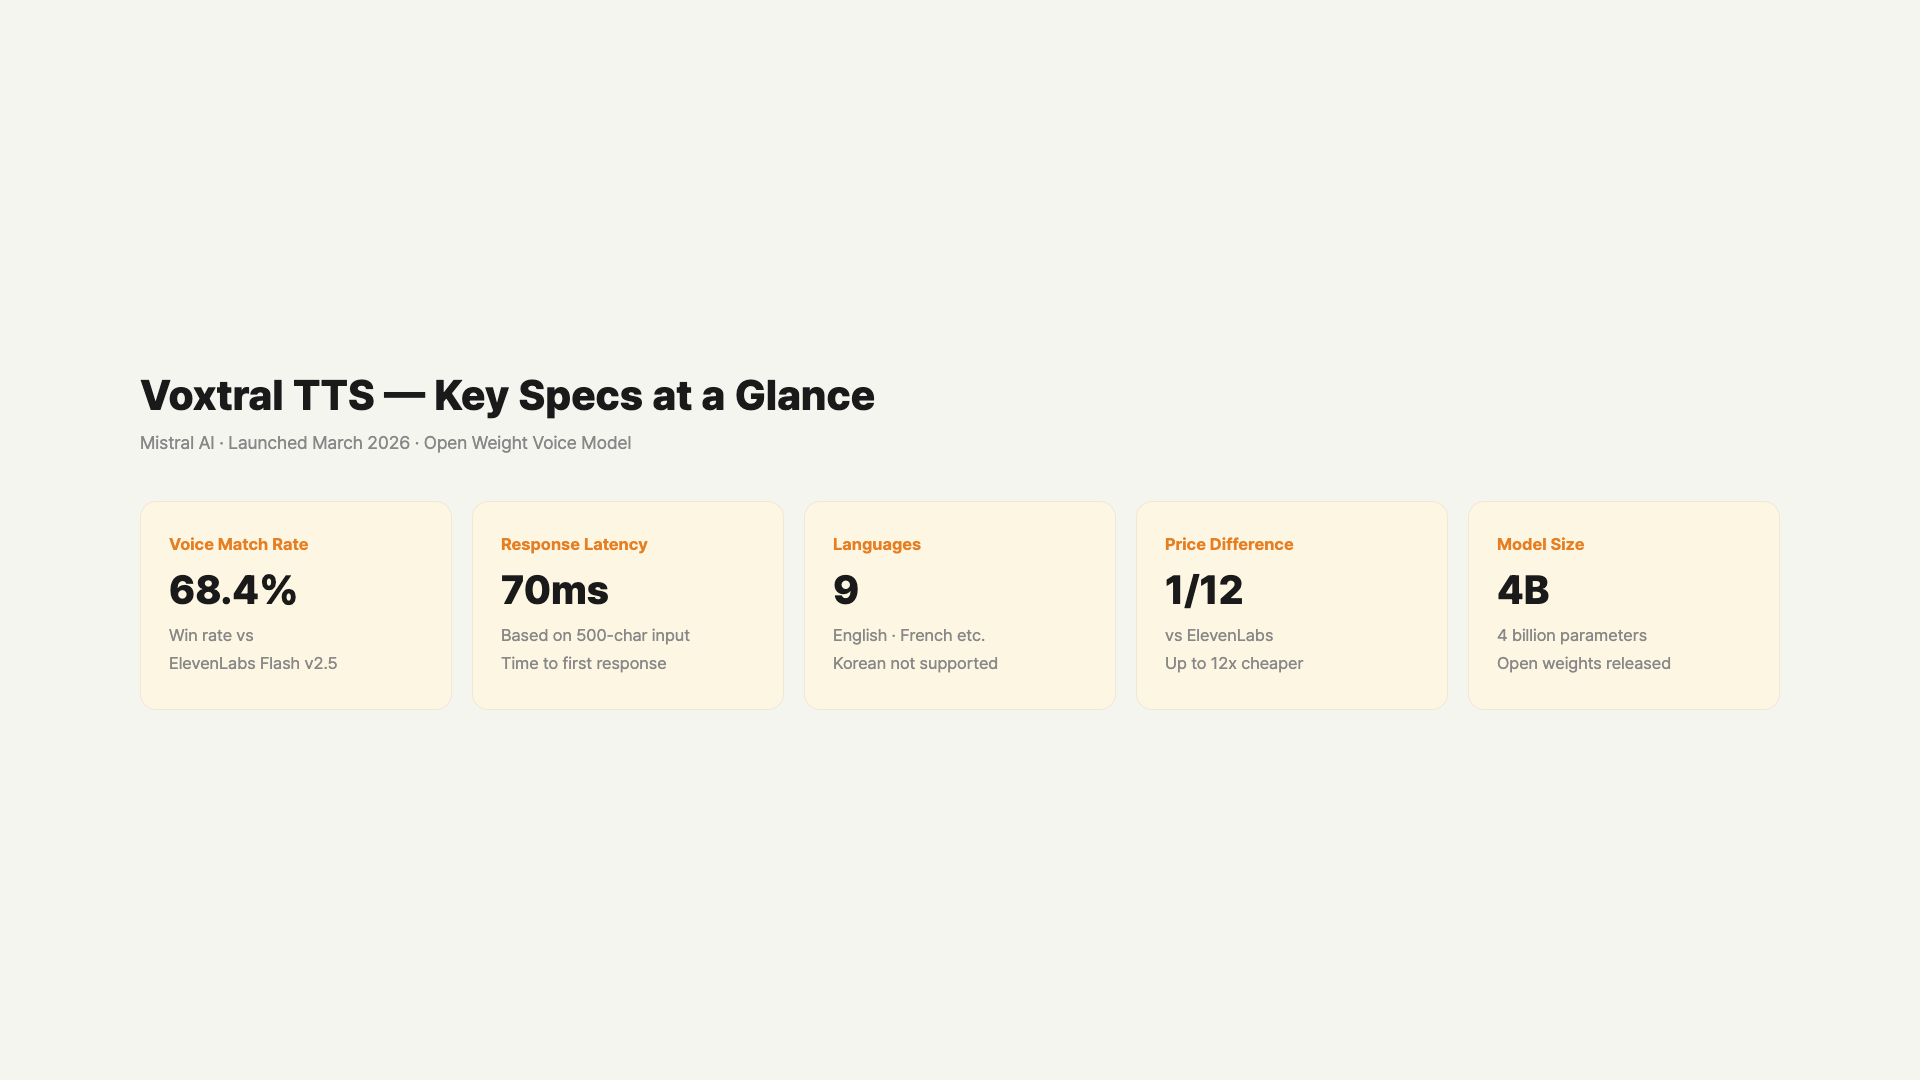1920x1080 pixels.
Task: Click the Mistral AI subtitle line
Action: pyautogui.click(x=385, y=443)
